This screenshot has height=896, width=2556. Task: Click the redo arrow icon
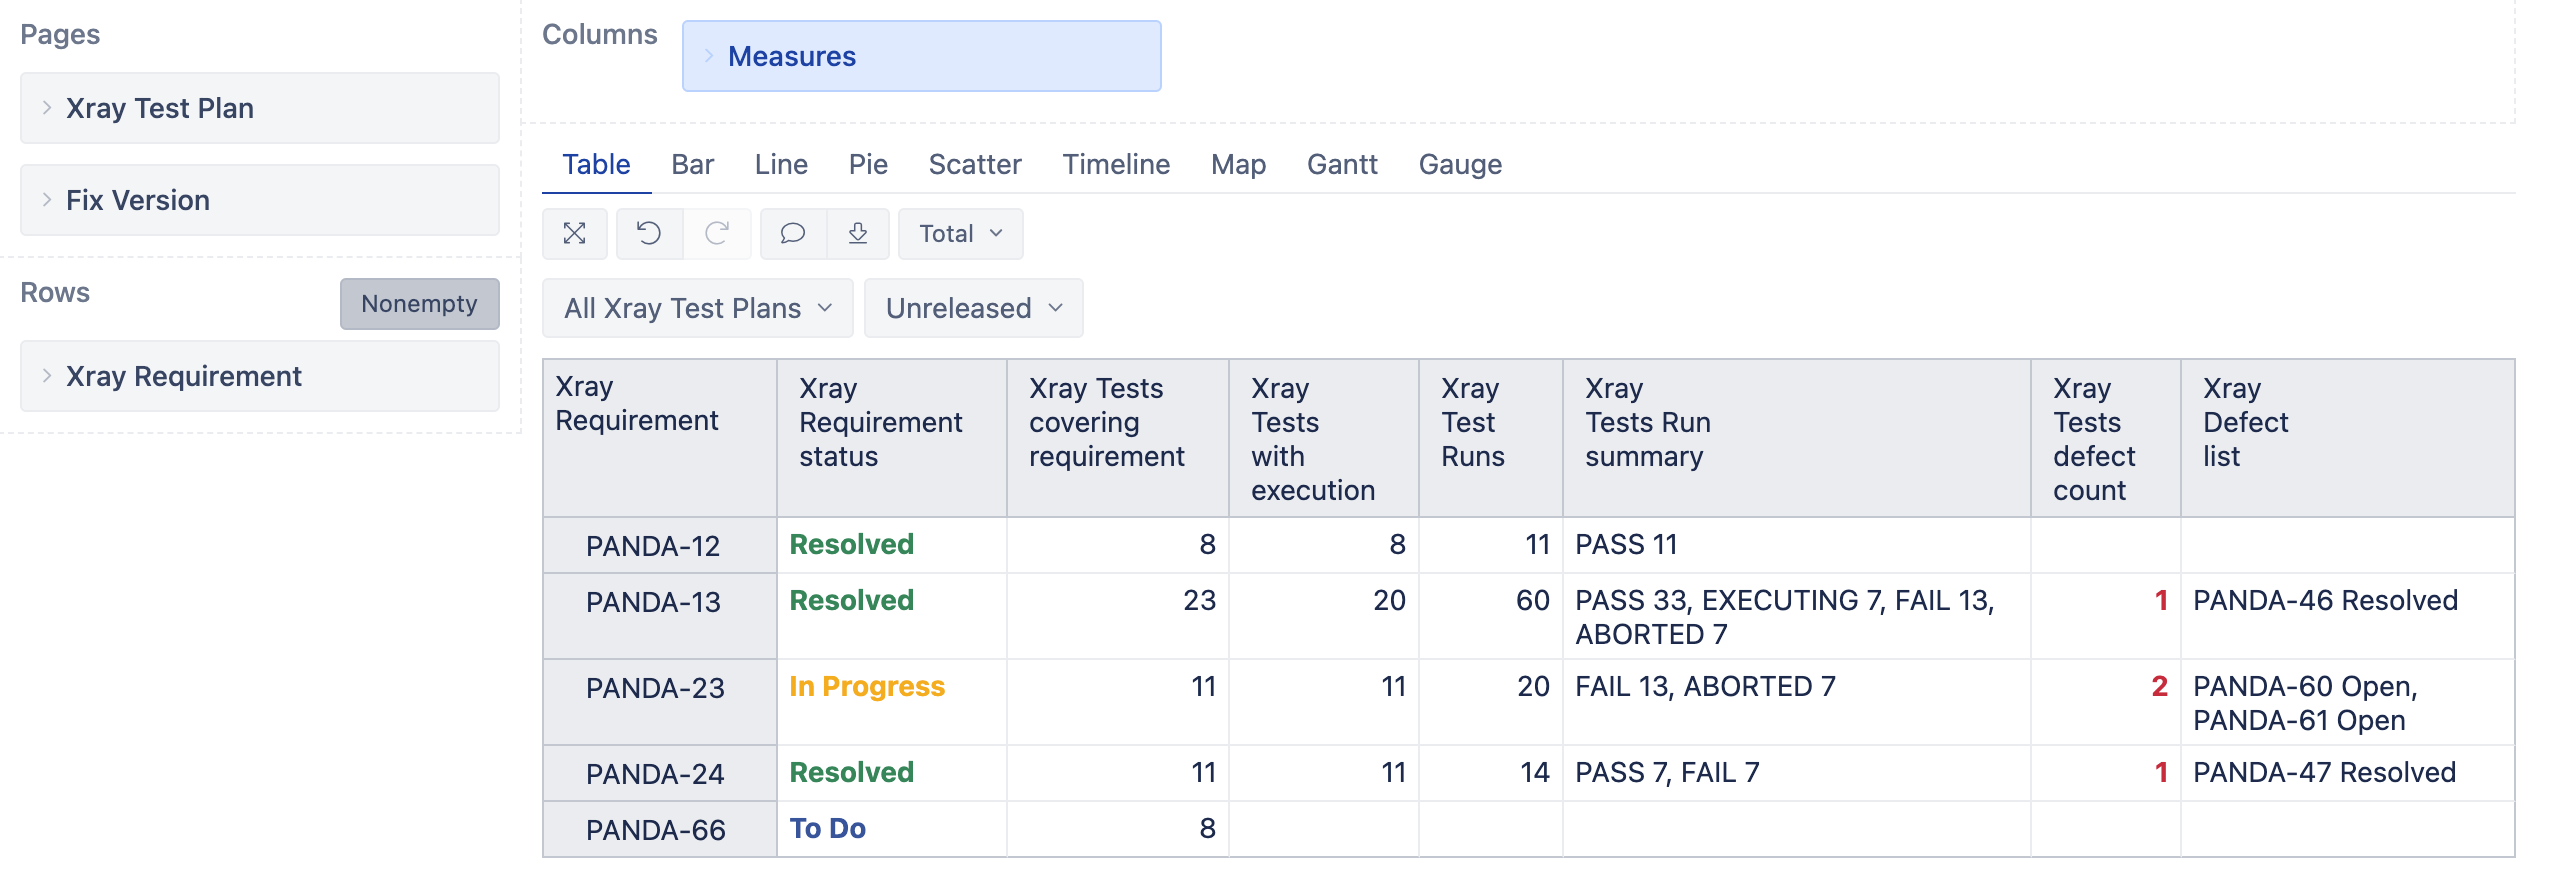717,234
